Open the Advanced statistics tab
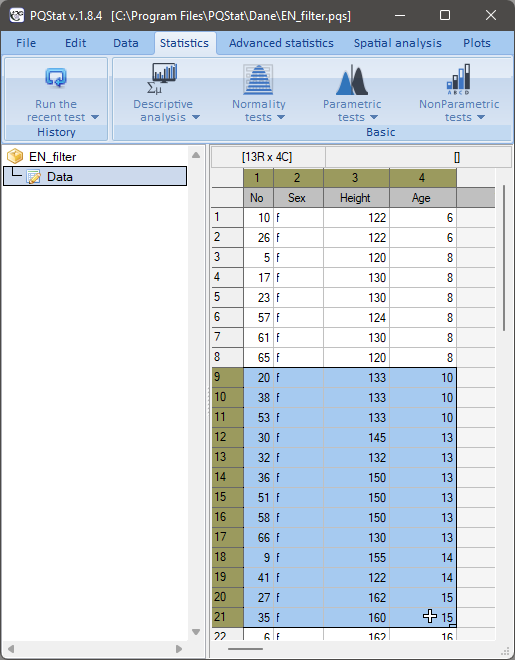This screenshot has width=515, height=660. [x=281, y=43]
